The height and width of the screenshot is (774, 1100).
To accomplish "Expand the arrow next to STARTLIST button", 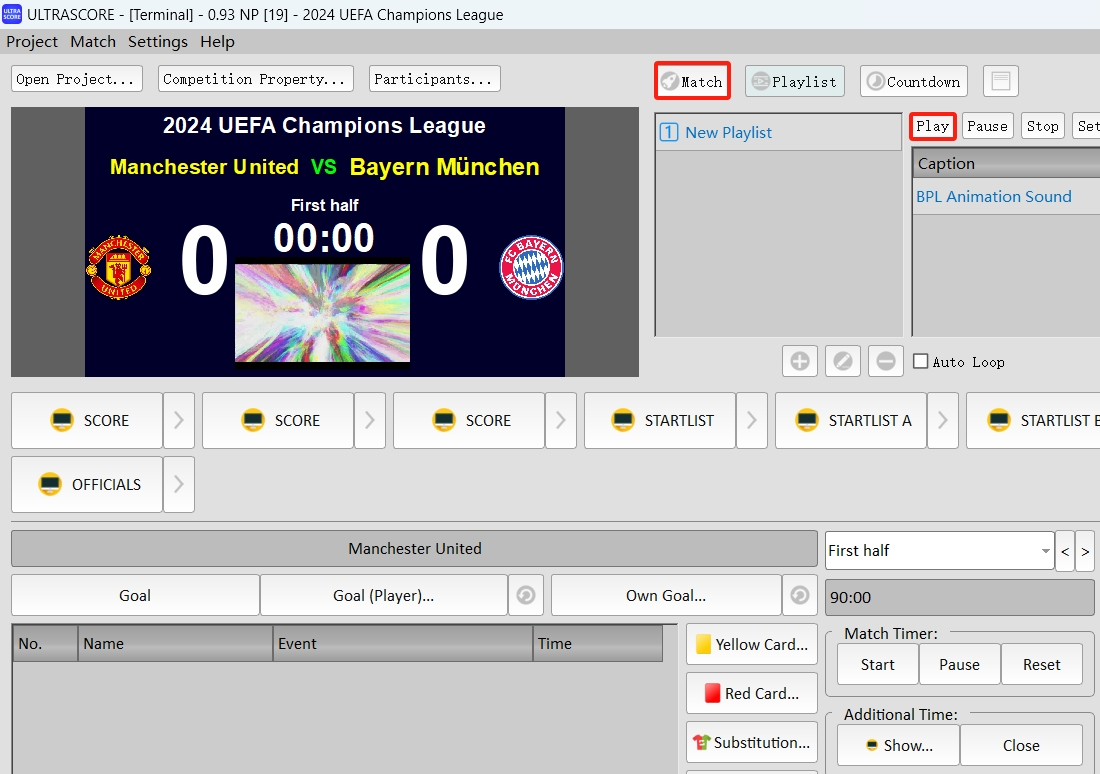I will (752, 420).
